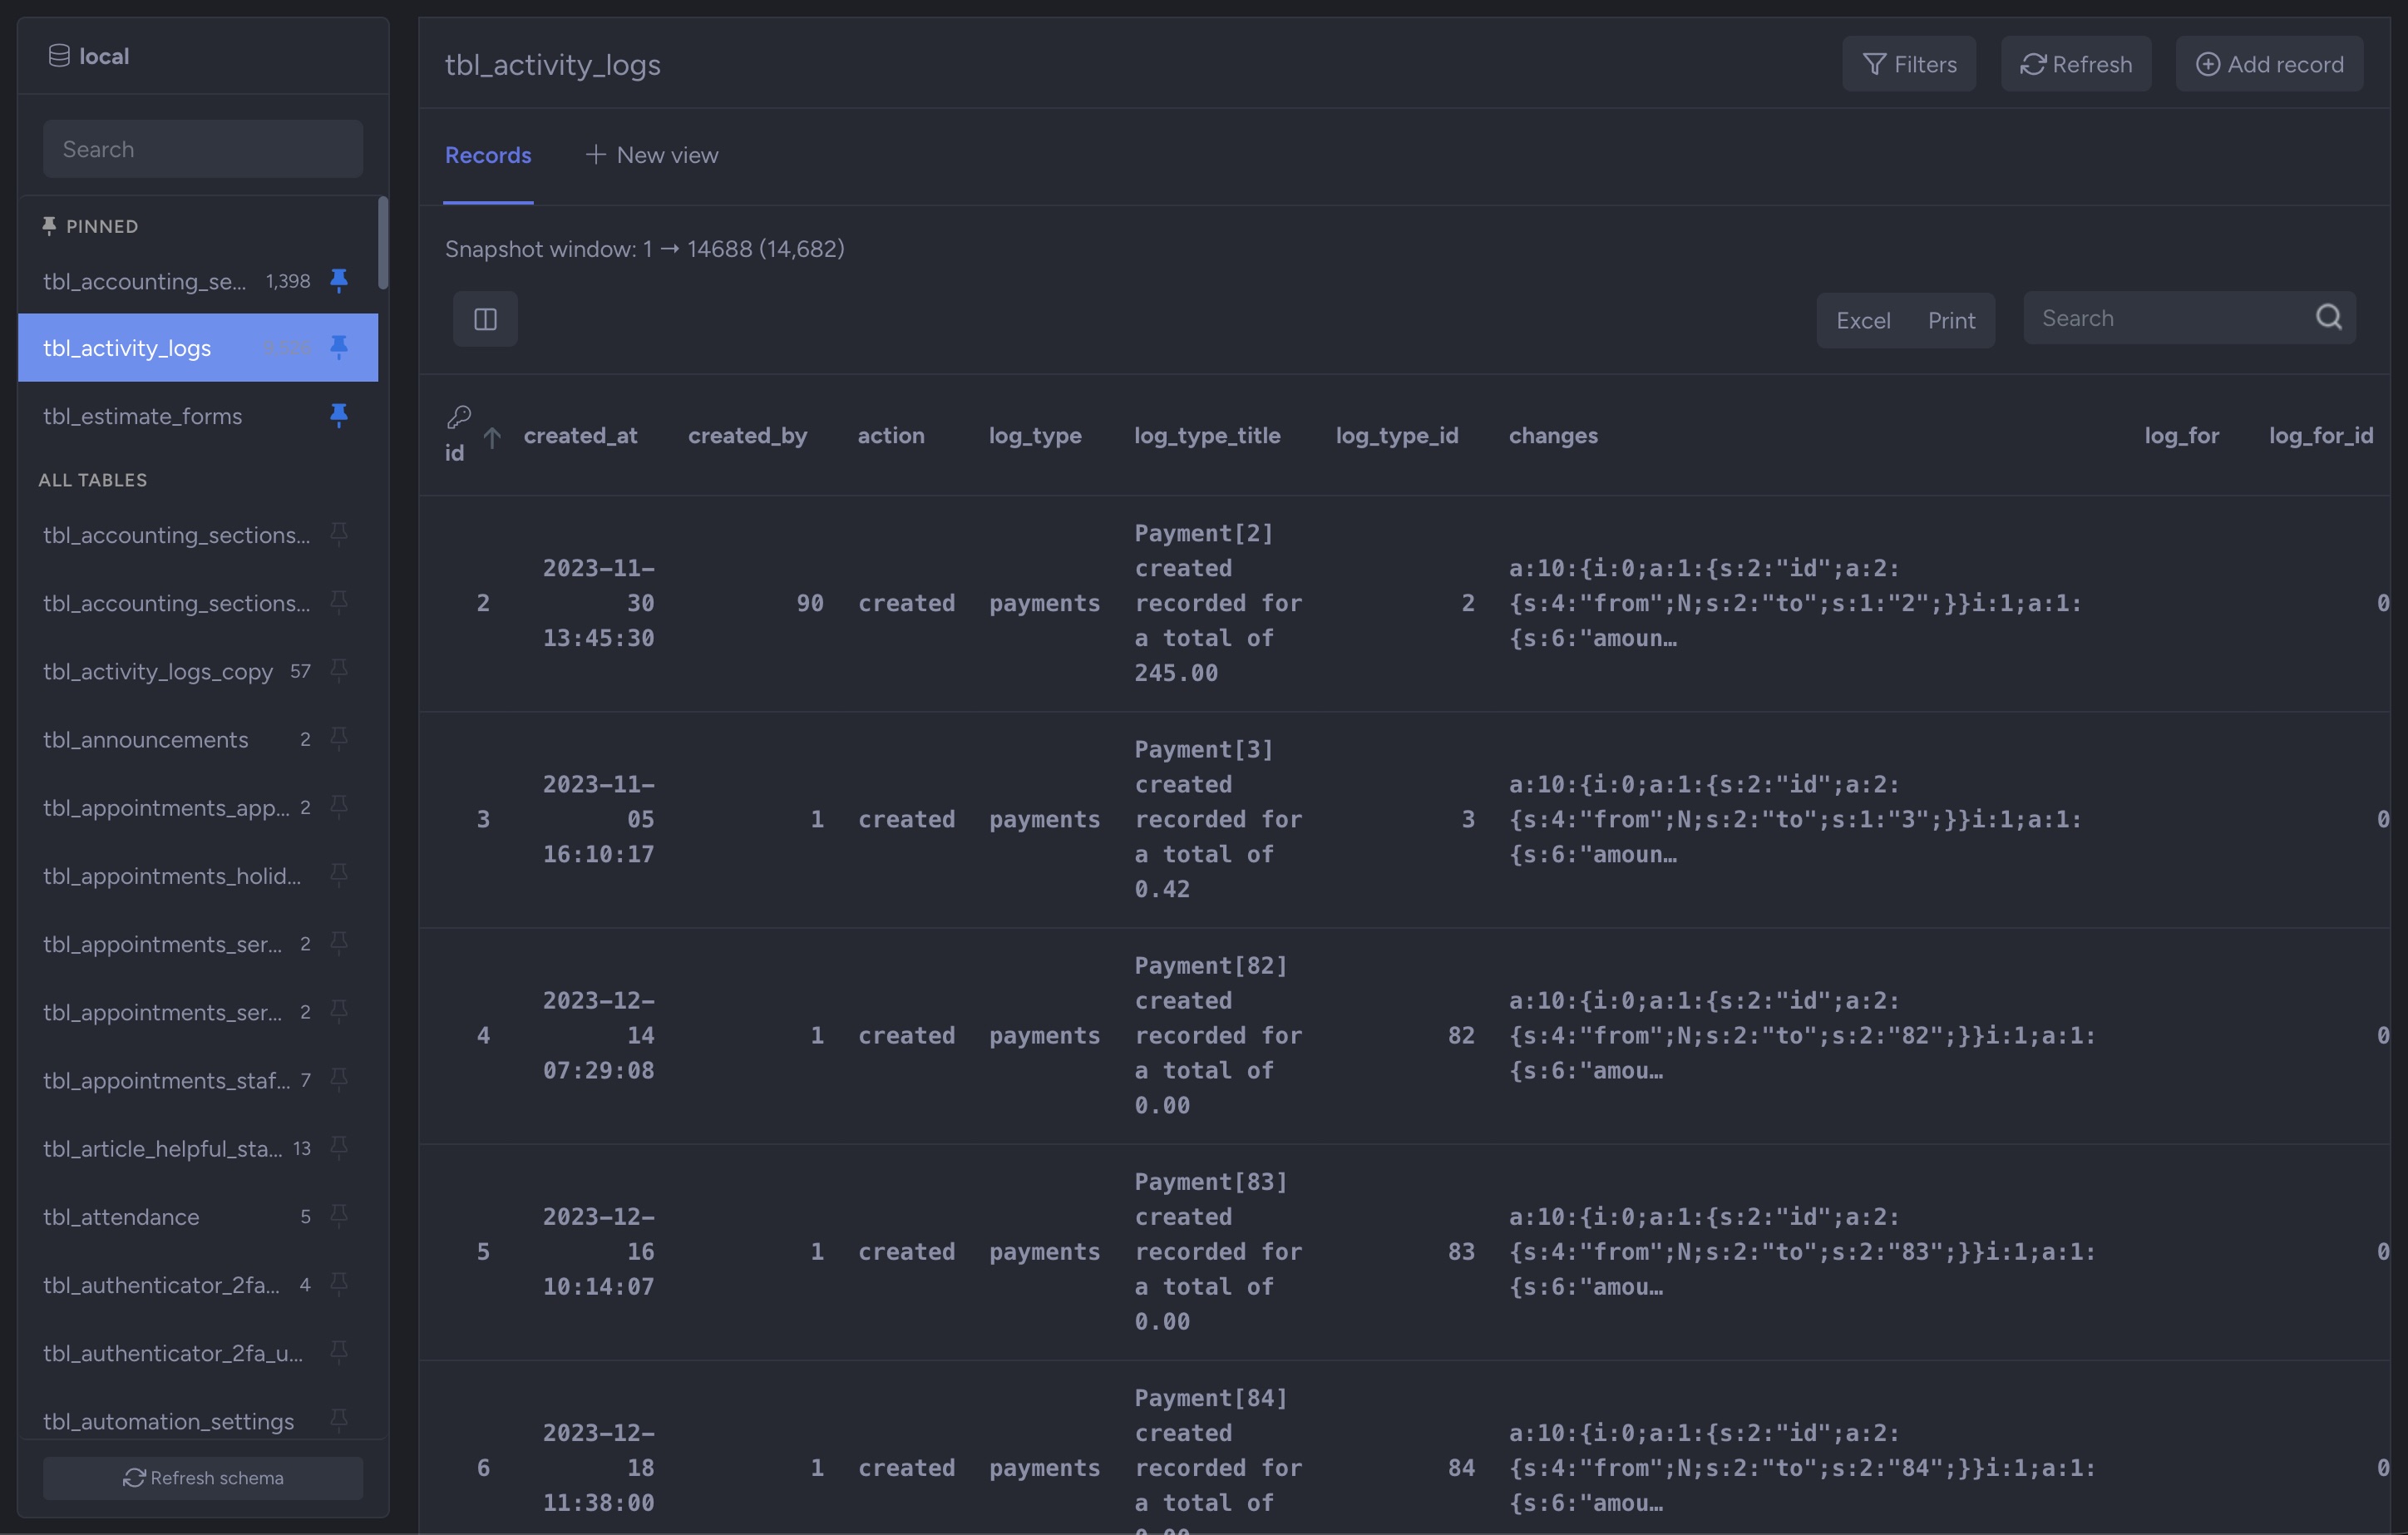Click the log_type_id column header
This screenshot has width=2408, height=1535.
(1397, 435)
